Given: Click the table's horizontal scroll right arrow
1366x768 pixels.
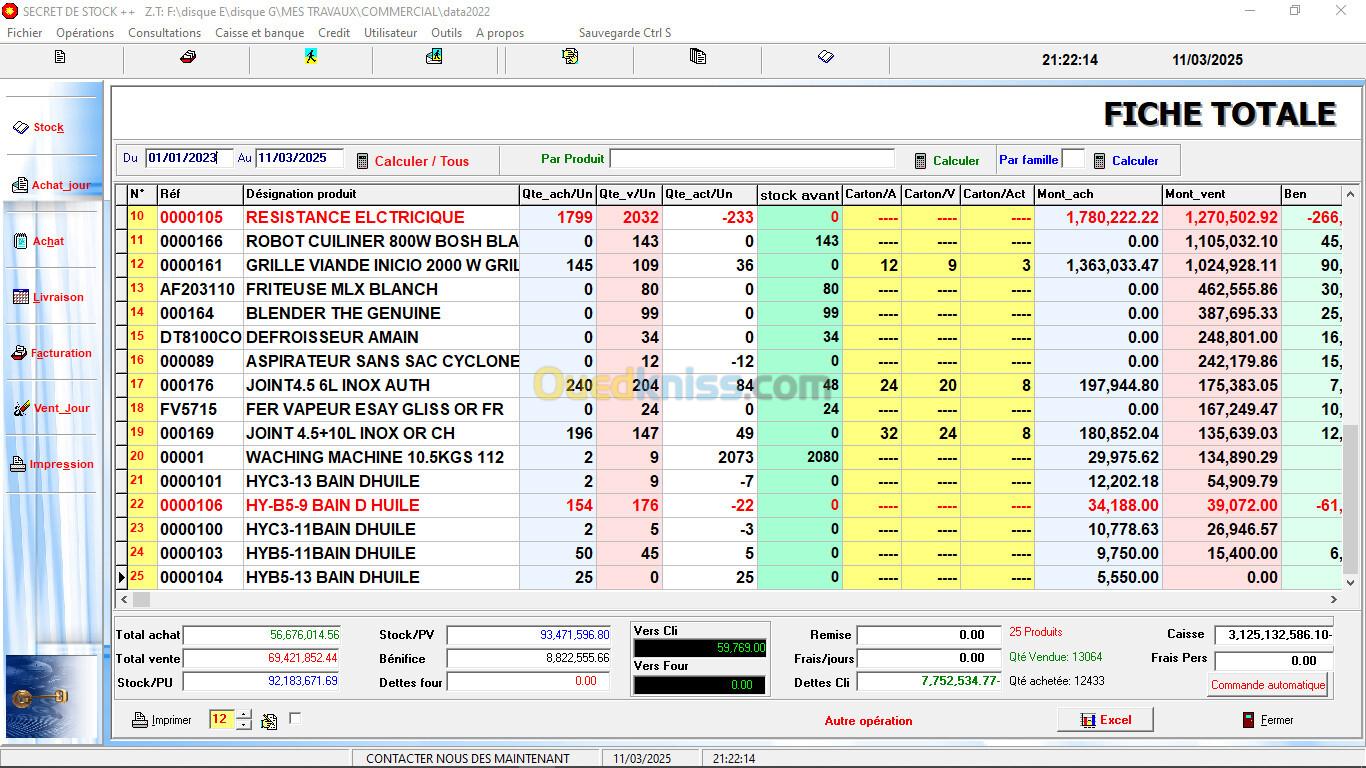Looking at the screenshot, I should tap(1334, 599).
